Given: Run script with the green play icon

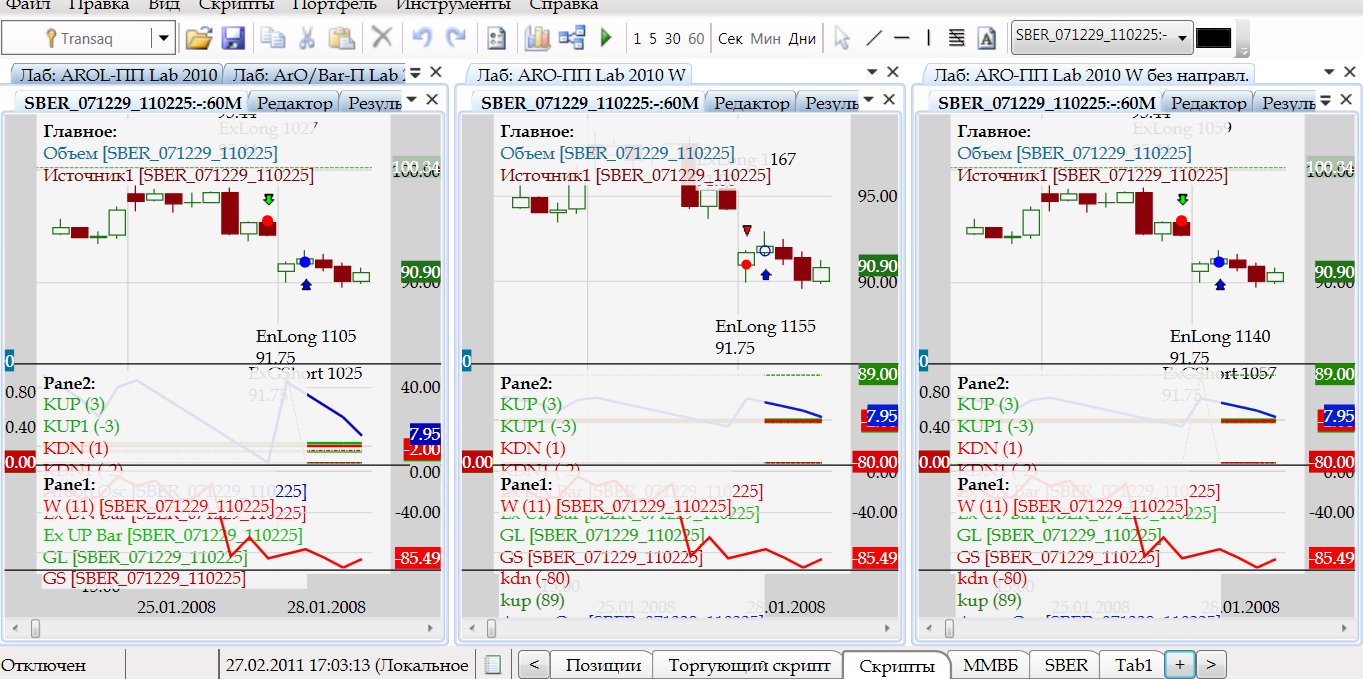Looking at the screenshot, I should click(605, 39).
